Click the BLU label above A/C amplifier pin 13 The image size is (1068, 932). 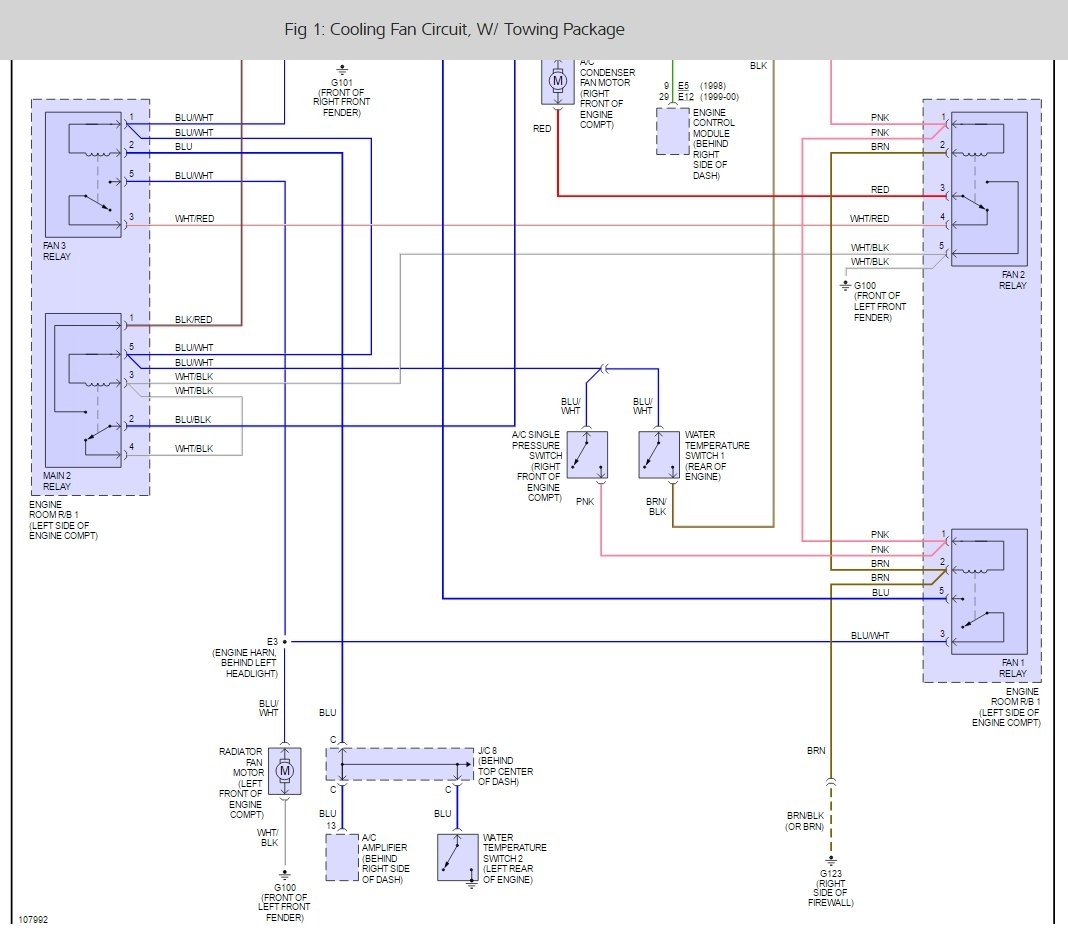[328, 813]
